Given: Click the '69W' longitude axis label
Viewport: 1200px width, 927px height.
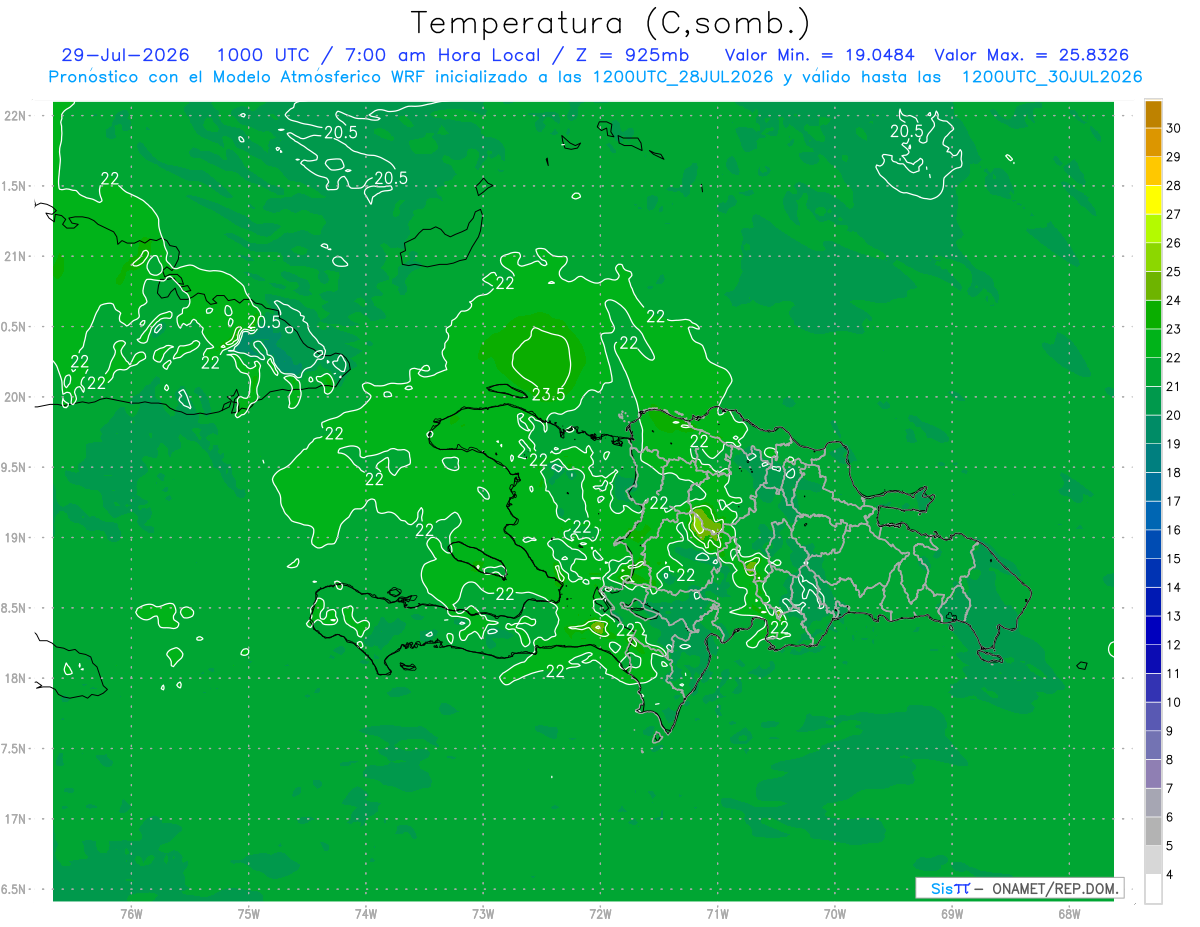Looking at the screenshot, I should [952, 914].
